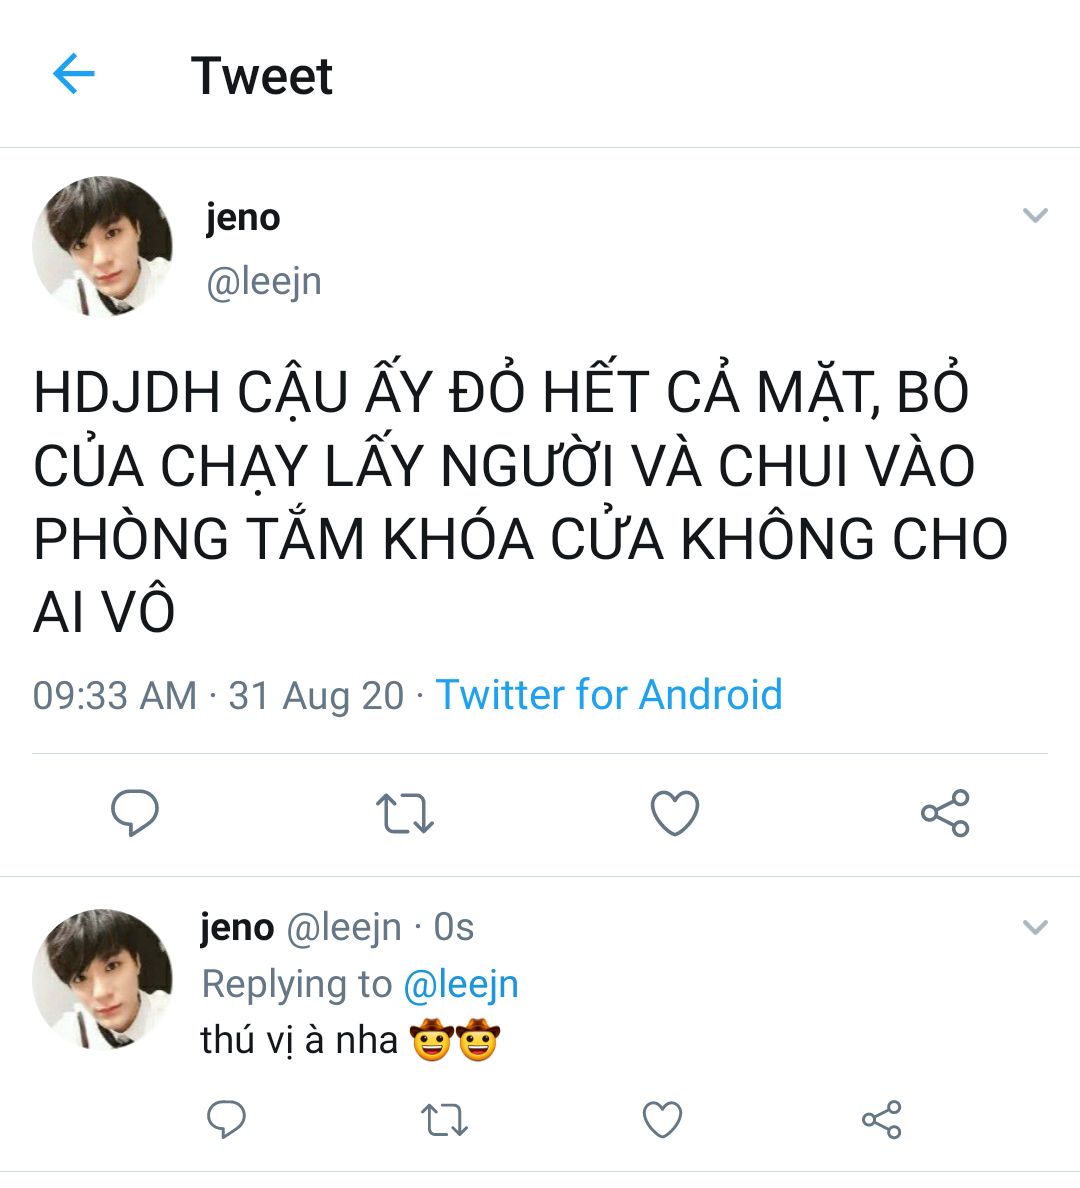The image size is (1080, 1188).
Task: Share the 'thú vị à nha' reply
Action: (881, 1120)
